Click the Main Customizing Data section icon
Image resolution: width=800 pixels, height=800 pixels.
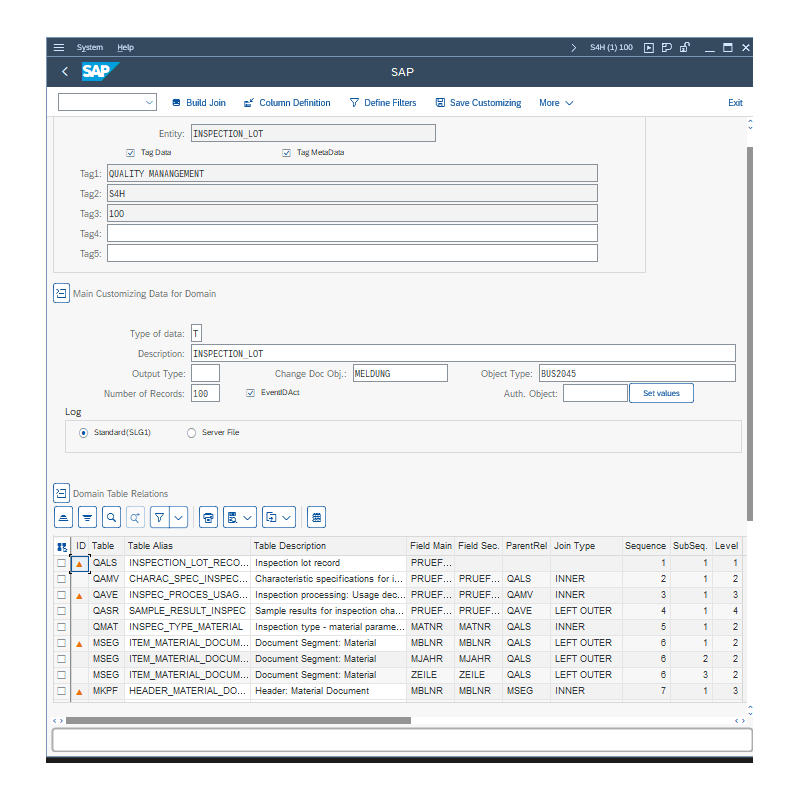pyautogui.click(x=61, y=293)
